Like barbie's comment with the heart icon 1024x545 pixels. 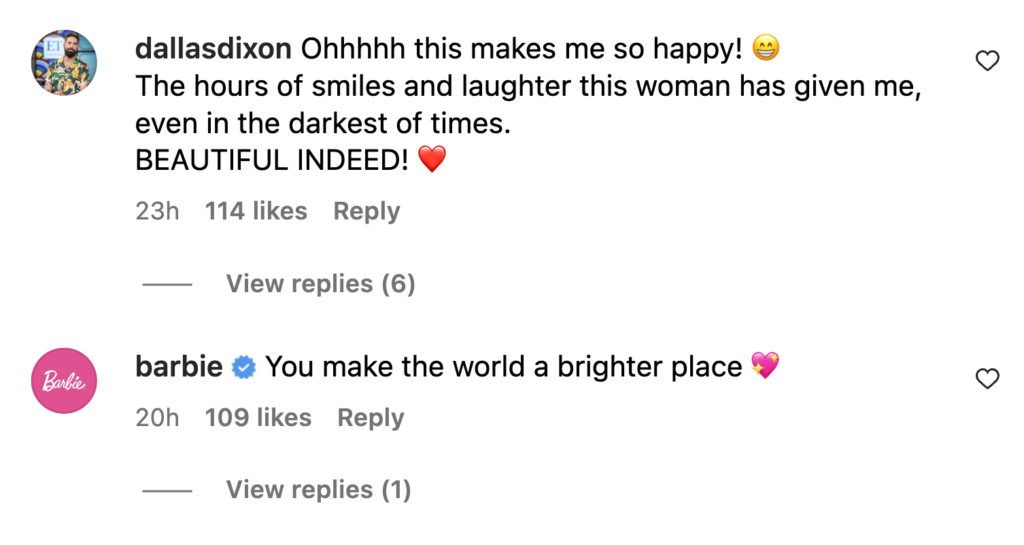[987, 379]
